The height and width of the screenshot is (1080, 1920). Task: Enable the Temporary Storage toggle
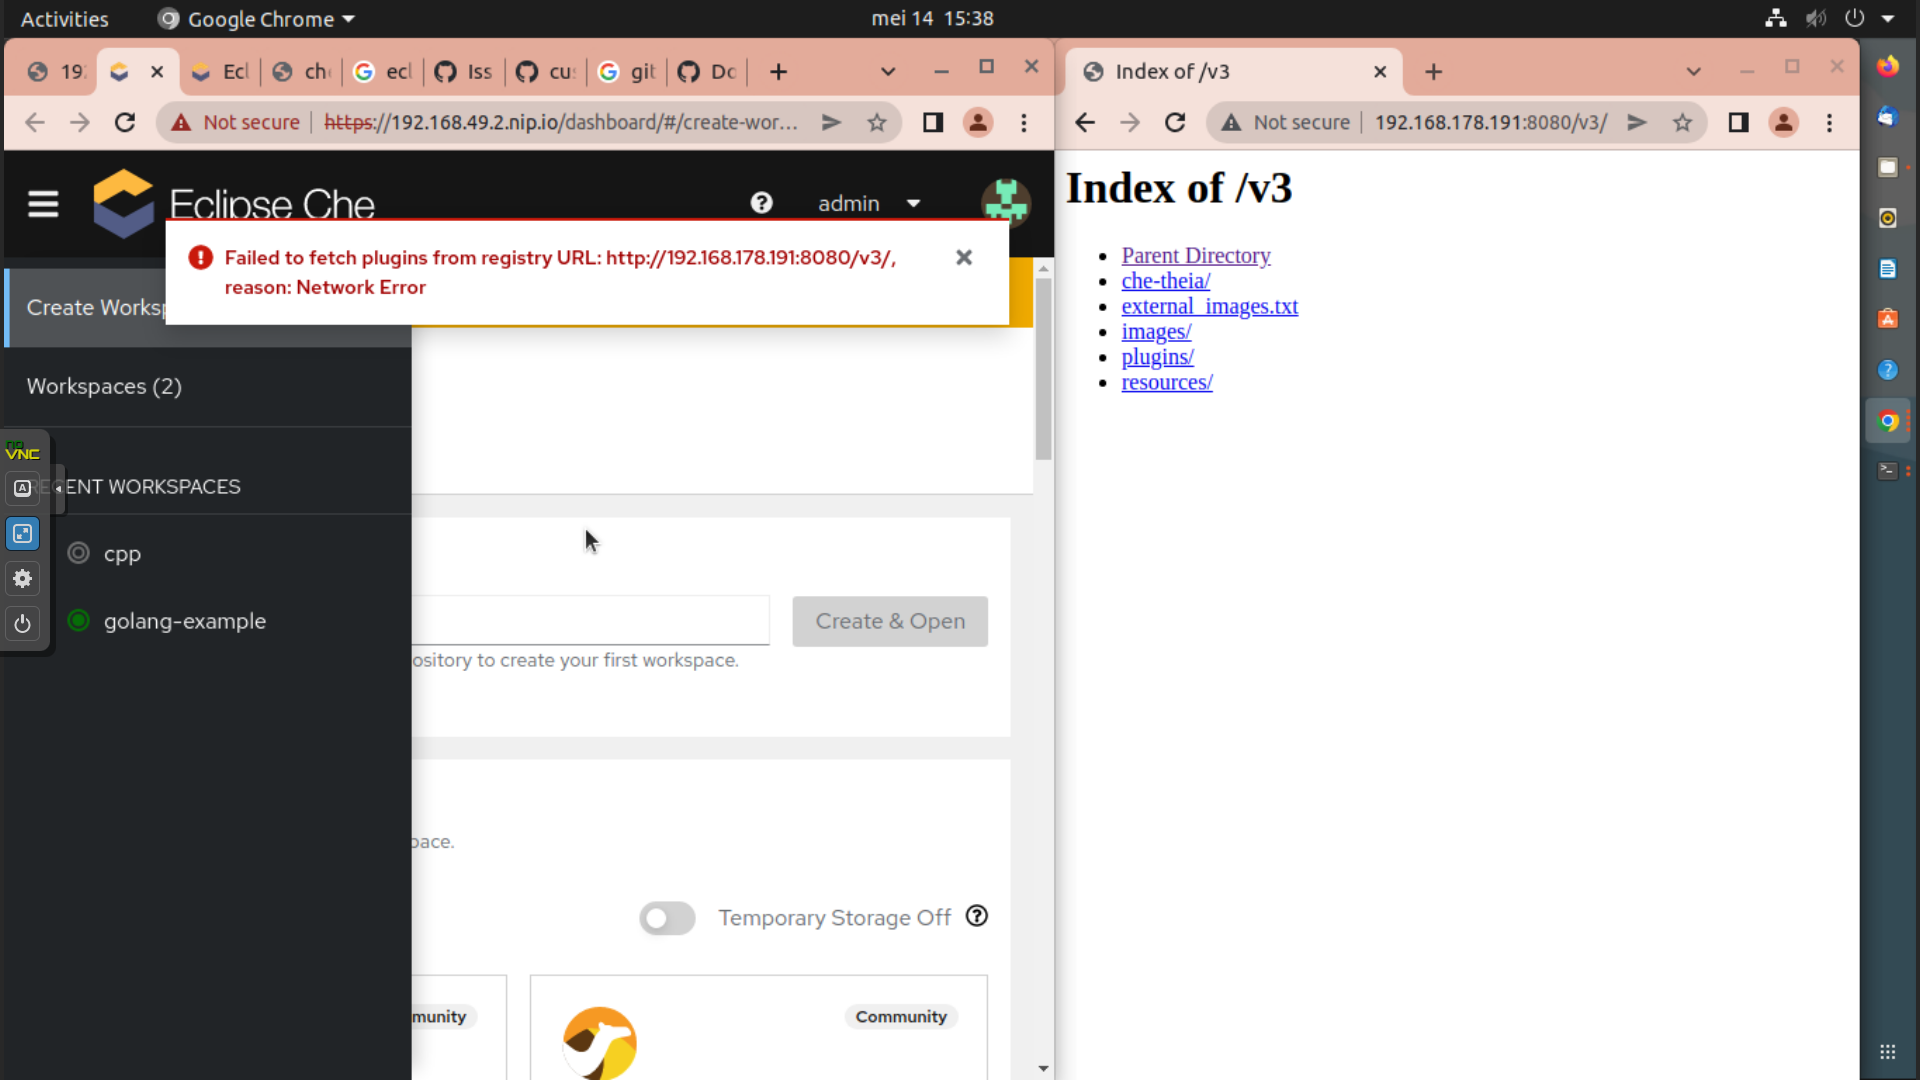666,918
